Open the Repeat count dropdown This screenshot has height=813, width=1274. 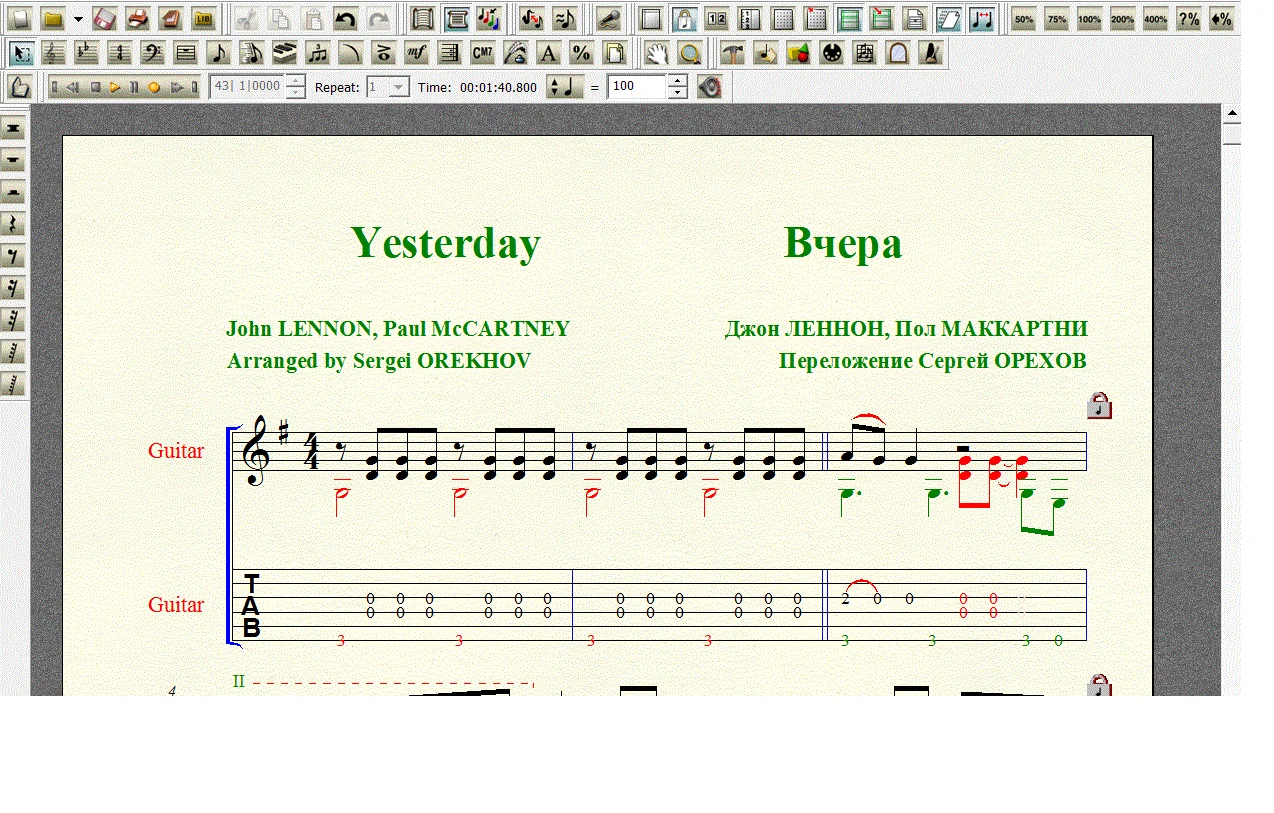click(x=399, y=88)
